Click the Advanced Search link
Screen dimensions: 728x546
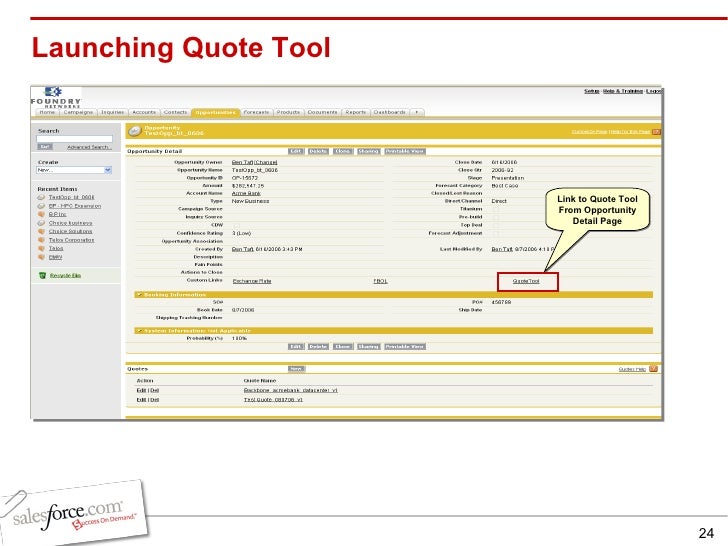coord(88,147)
